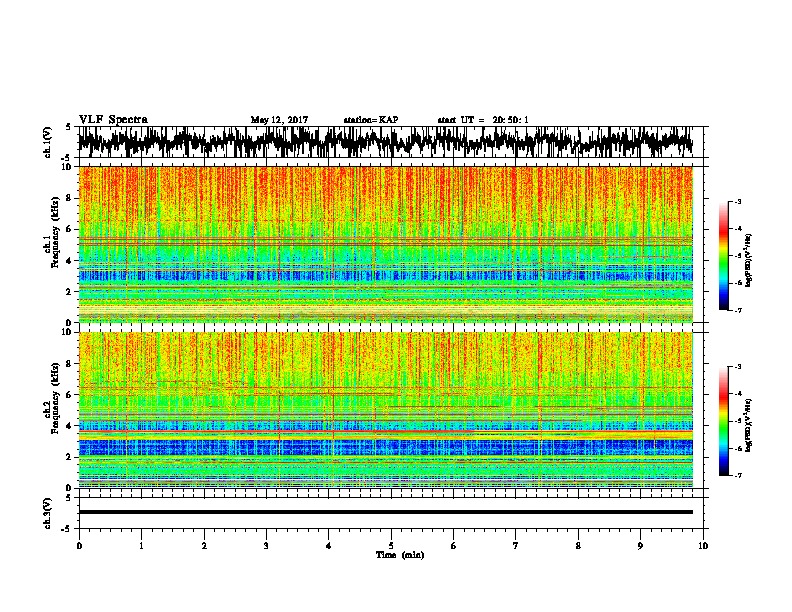
Task: Click the color scale bar beside ch.2 spectrogram
Action: click(723, 421)
